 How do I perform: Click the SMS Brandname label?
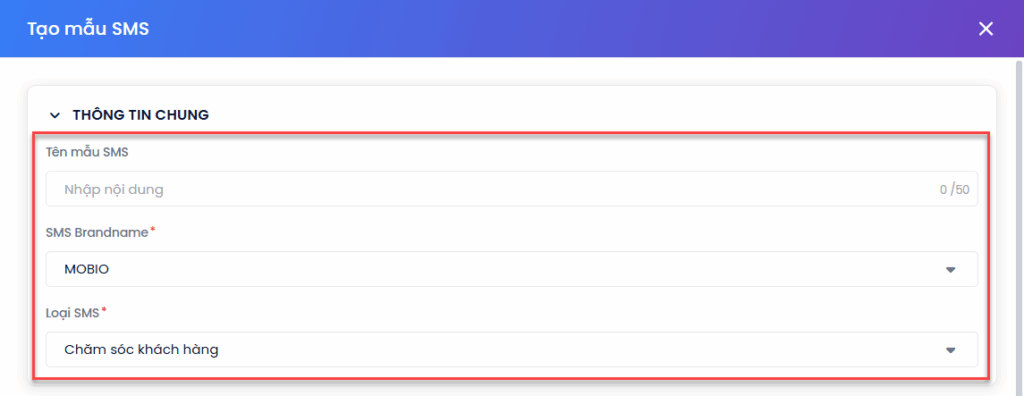[x=97, y=233]
